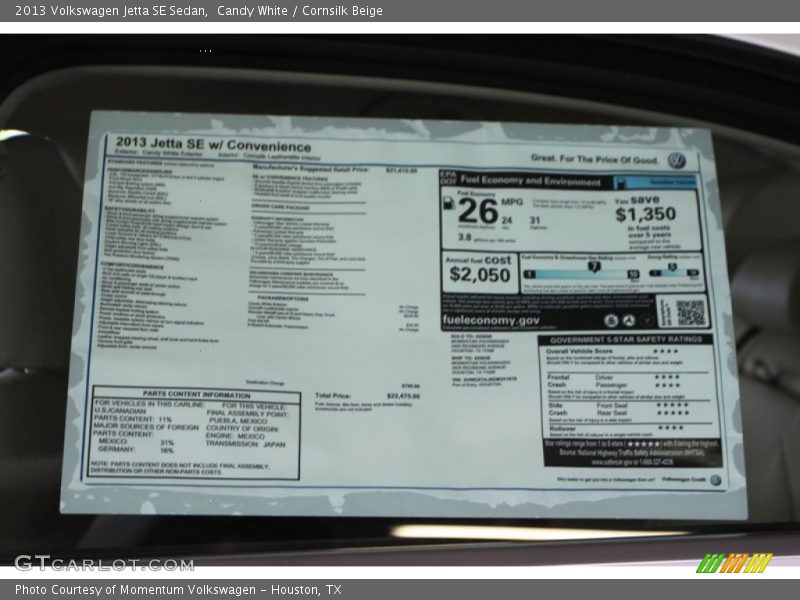This screenshot has width=800, height=600.
Task: Click the "Rollover" rating row
Action: click(616, 429)
